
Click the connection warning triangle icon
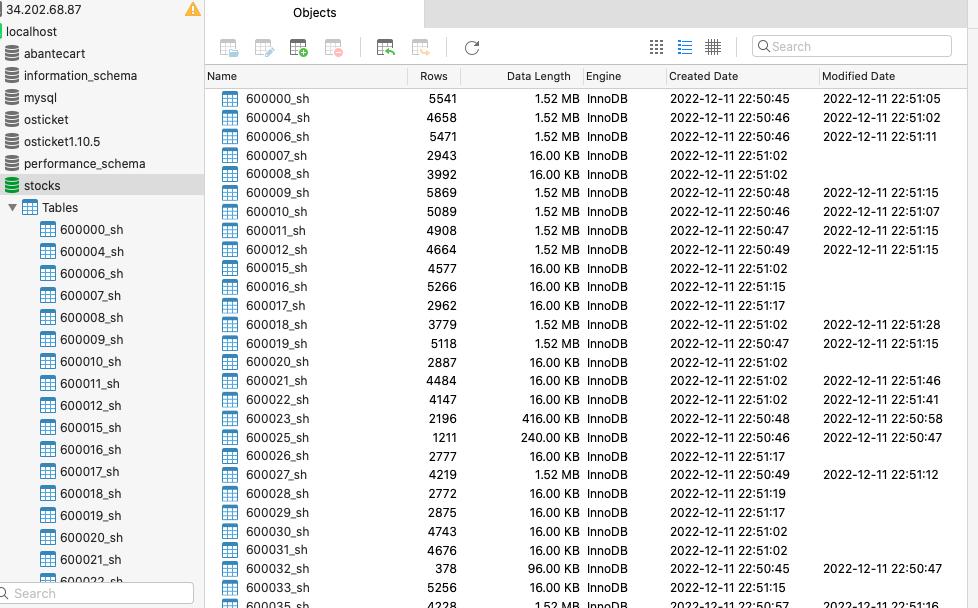[193, 10]
